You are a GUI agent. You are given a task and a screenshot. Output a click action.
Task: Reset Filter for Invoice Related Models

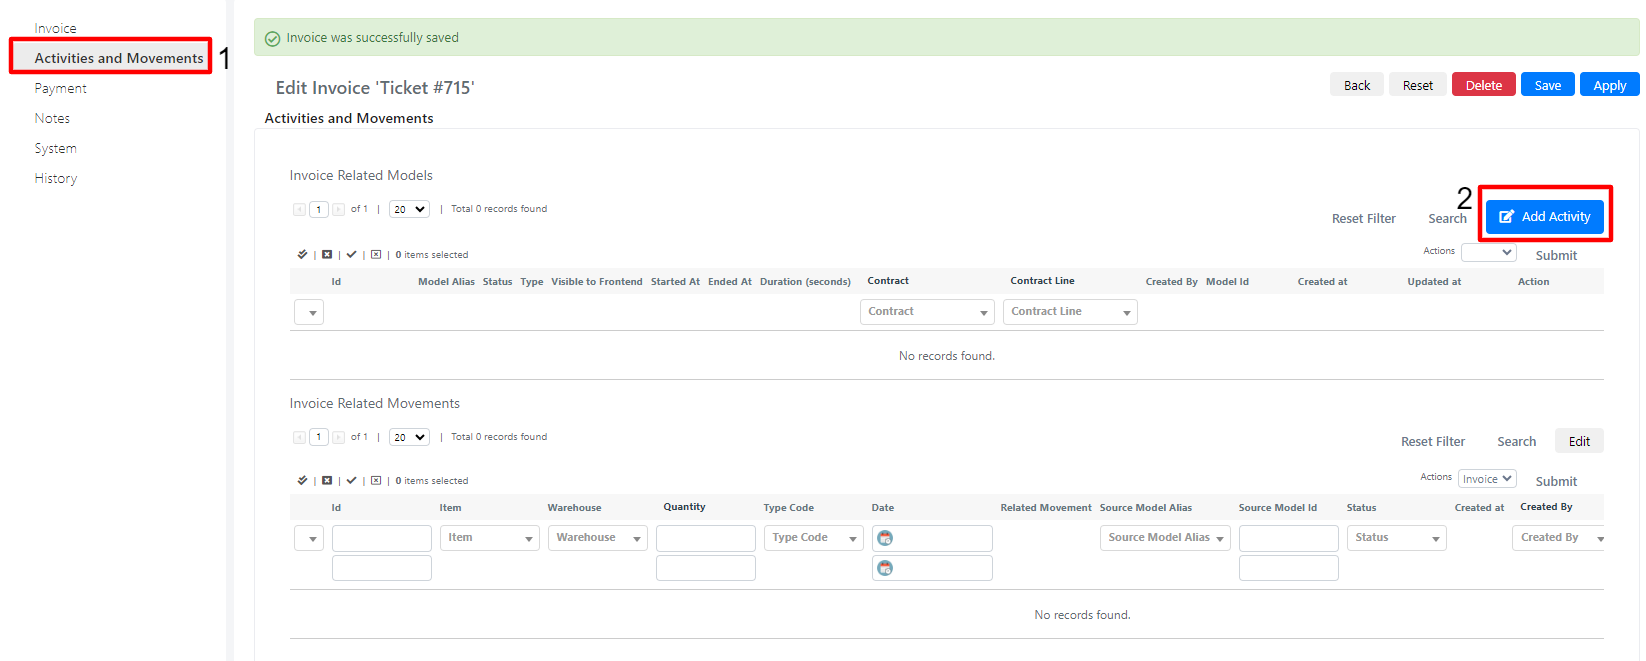click(1364, 218)
